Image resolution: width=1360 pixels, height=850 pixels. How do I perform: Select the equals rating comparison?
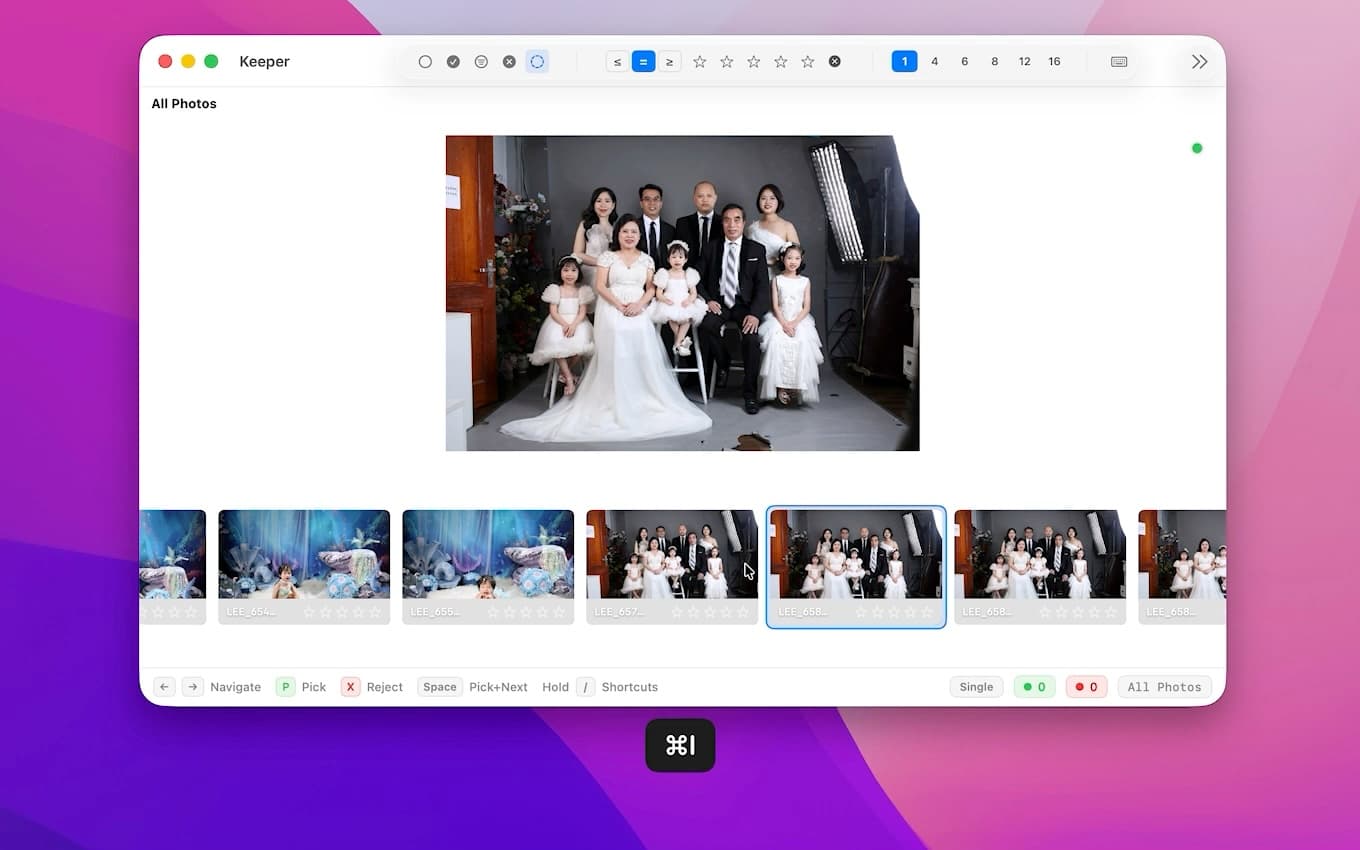643,62
